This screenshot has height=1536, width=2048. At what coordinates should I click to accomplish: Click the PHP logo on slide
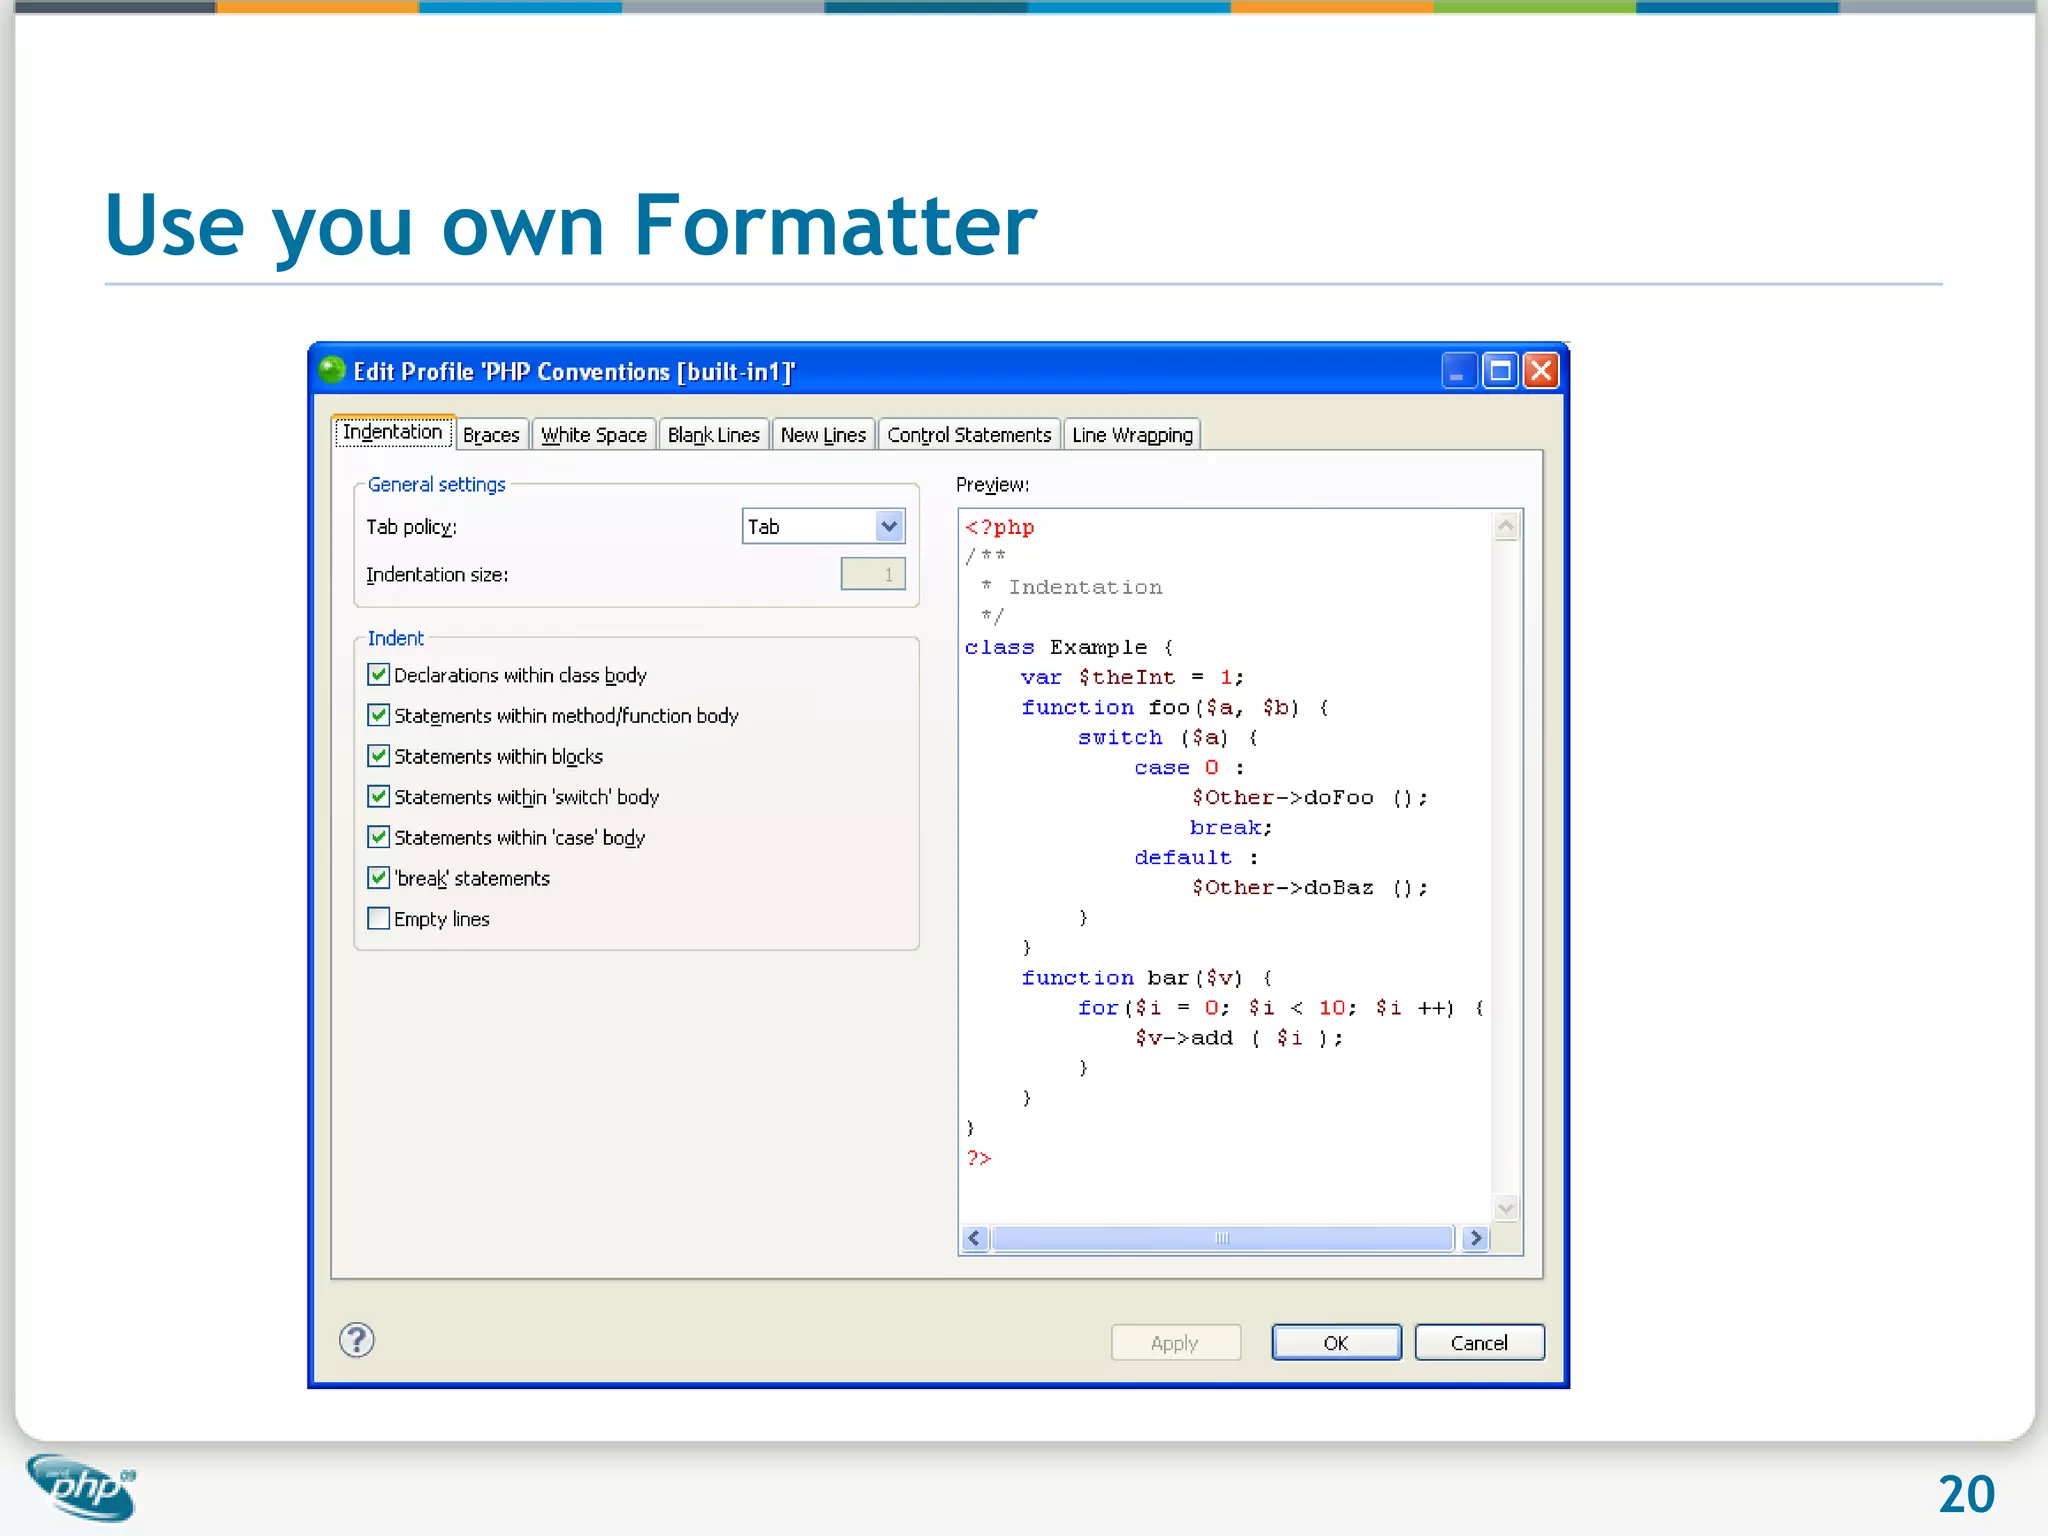(x=82, y=1487)
